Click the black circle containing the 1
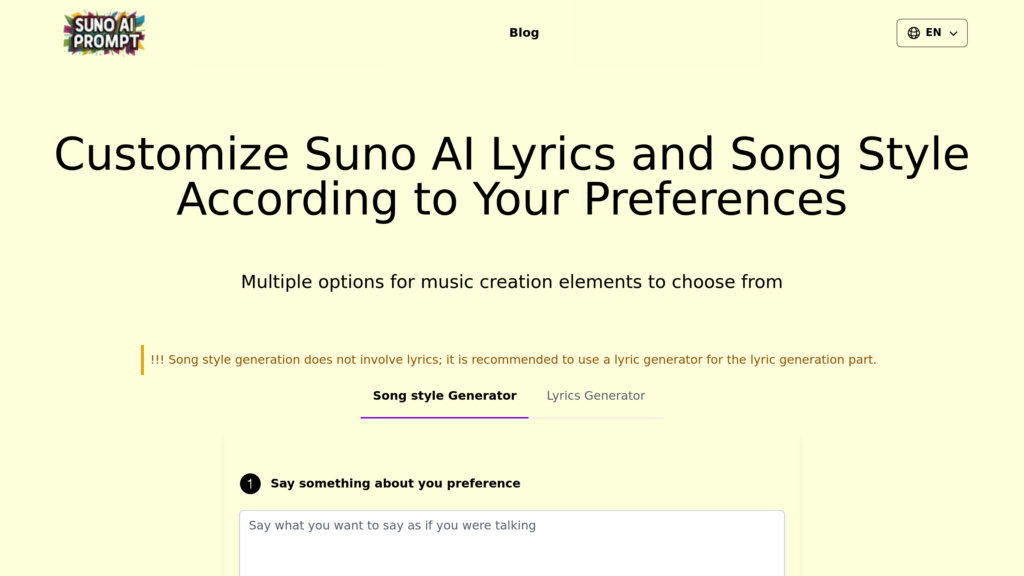Viewport: 1024px width, 576px height. (x=251, y=483)
